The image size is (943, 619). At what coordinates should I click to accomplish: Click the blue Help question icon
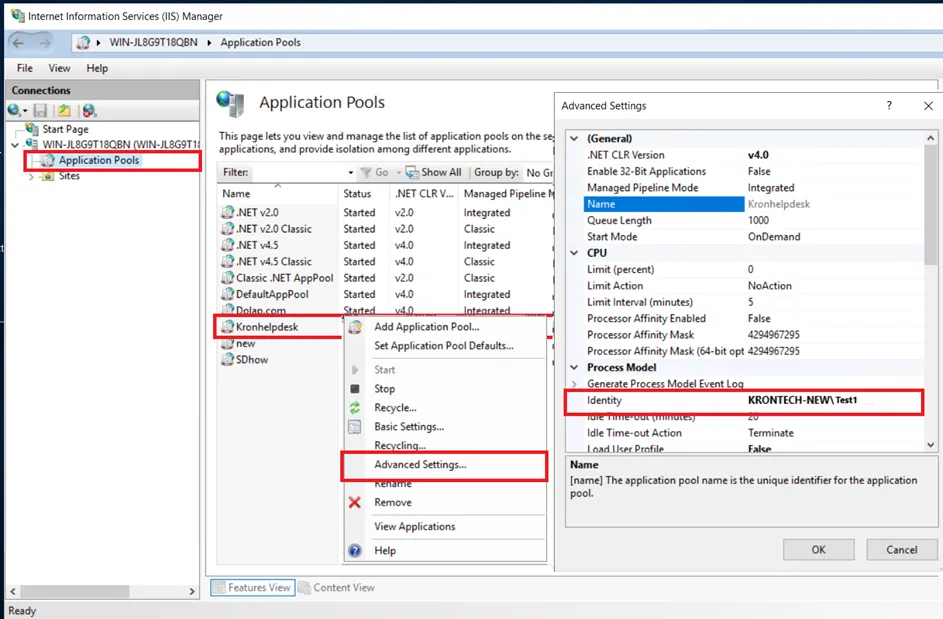(355, 550)
